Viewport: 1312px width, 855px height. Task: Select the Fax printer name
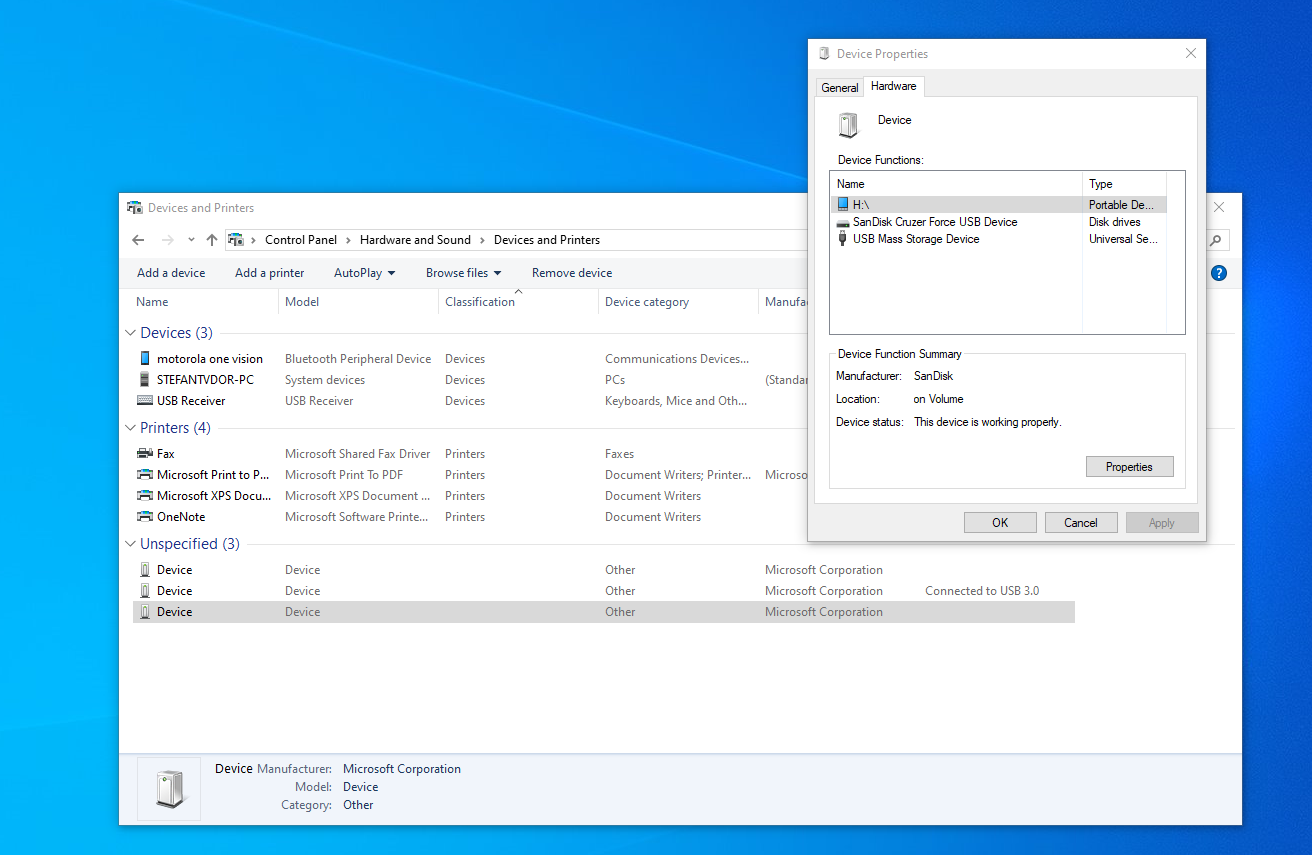coord(166,453)
